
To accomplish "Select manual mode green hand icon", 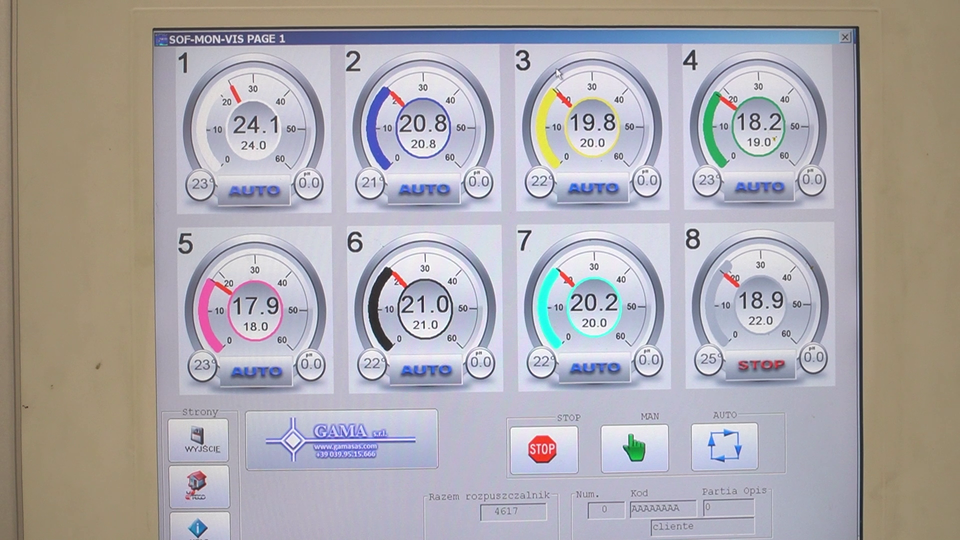I will point(634,448).
